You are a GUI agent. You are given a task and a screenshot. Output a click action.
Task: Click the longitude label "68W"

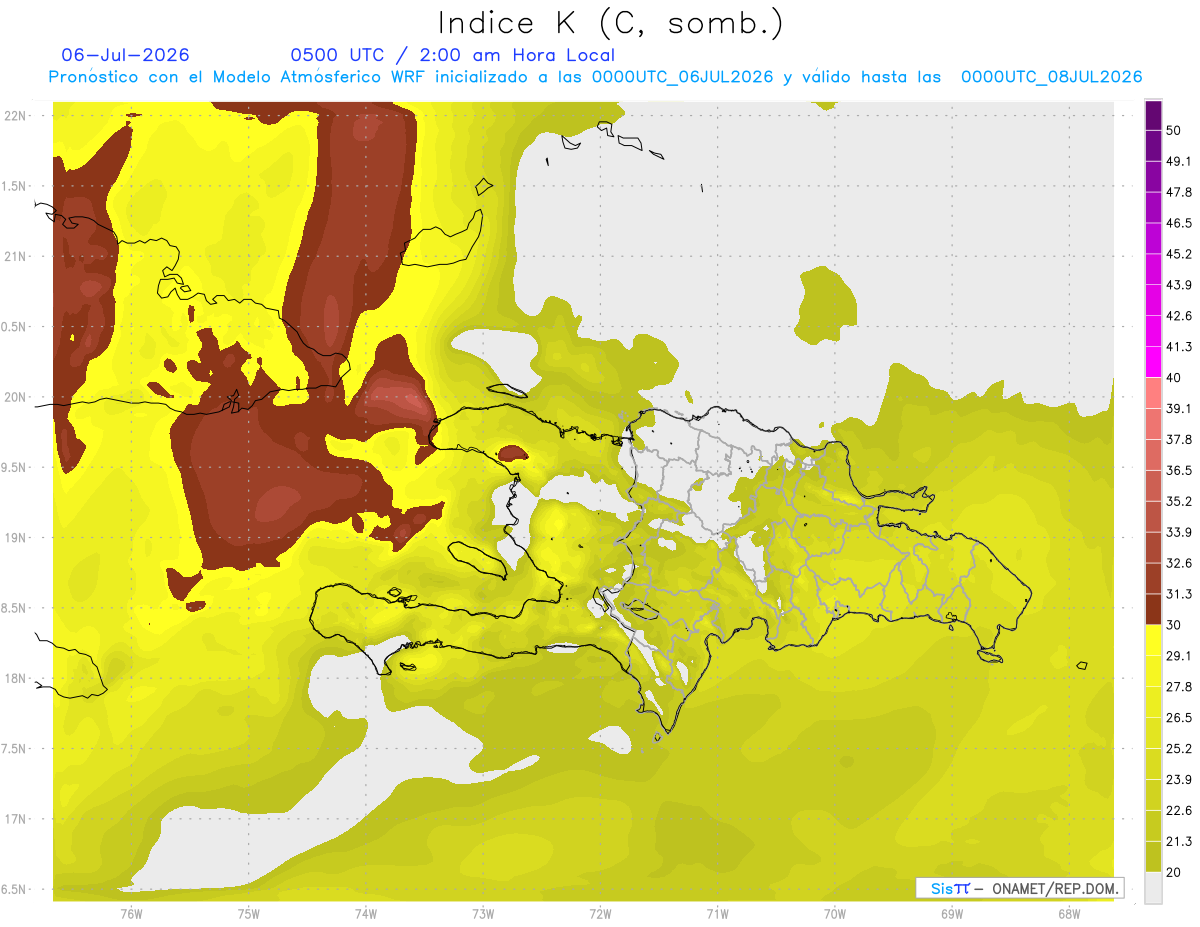pyautogui.click(x=1068, y=914)
